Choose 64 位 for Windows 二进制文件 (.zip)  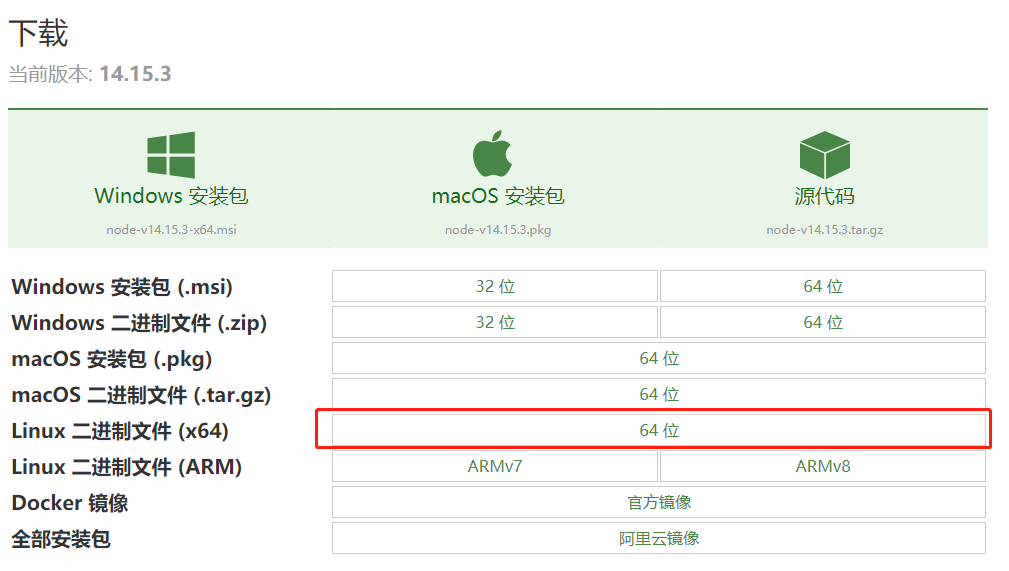[x=822, y=323]
